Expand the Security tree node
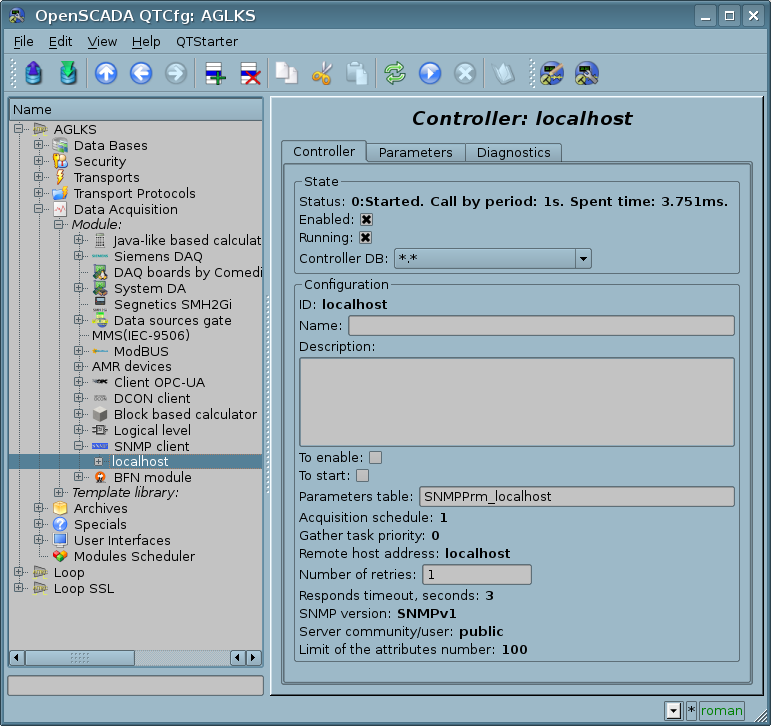Image resolution: width=771 pixels, height=726 pixels. (x=38, y=160)
